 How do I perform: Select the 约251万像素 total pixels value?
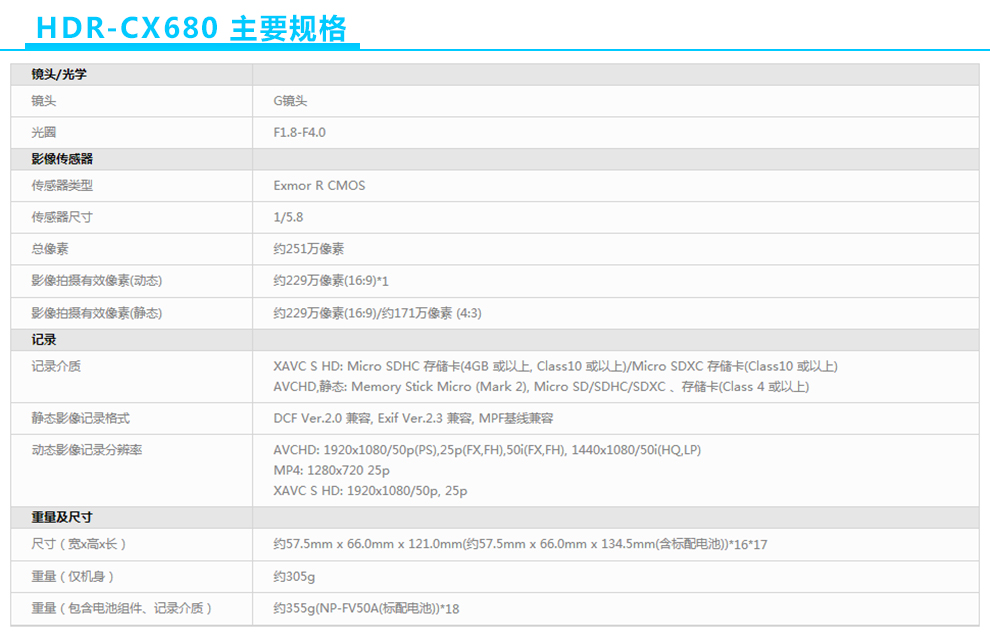pyautogui.click(x=308, y=249)
